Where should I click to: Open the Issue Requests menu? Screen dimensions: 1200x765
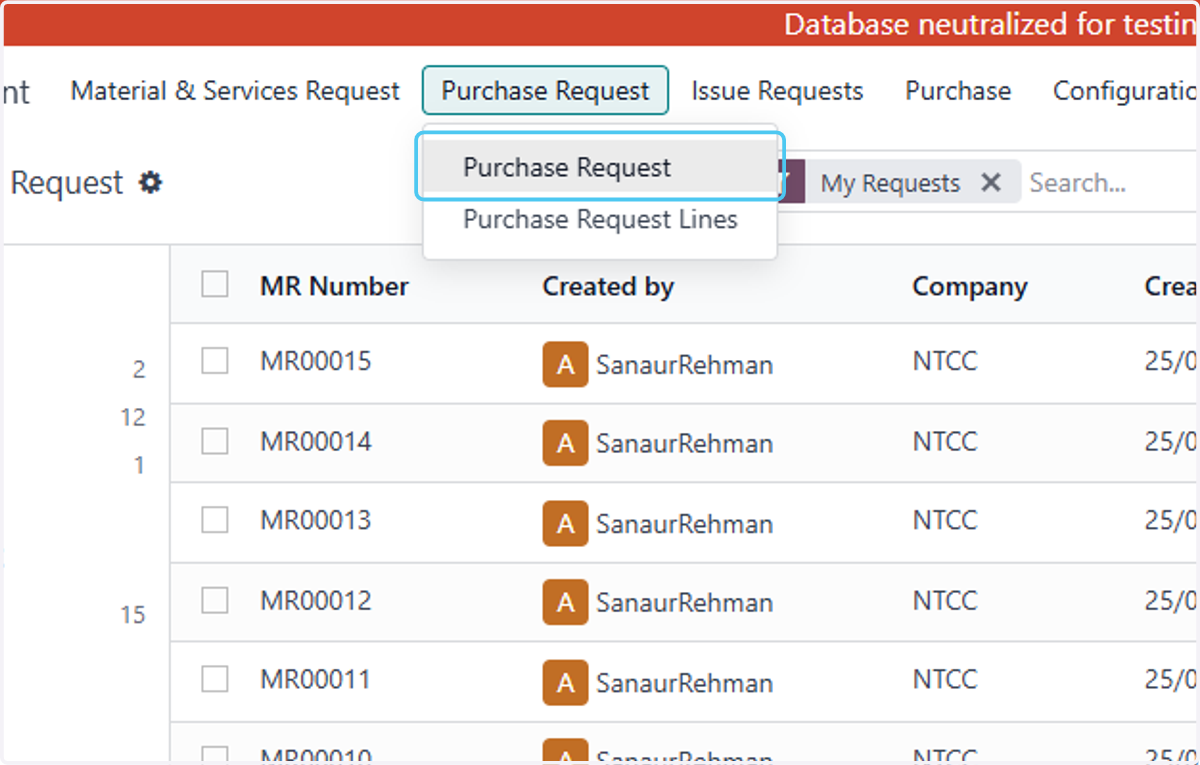(777, 91)
